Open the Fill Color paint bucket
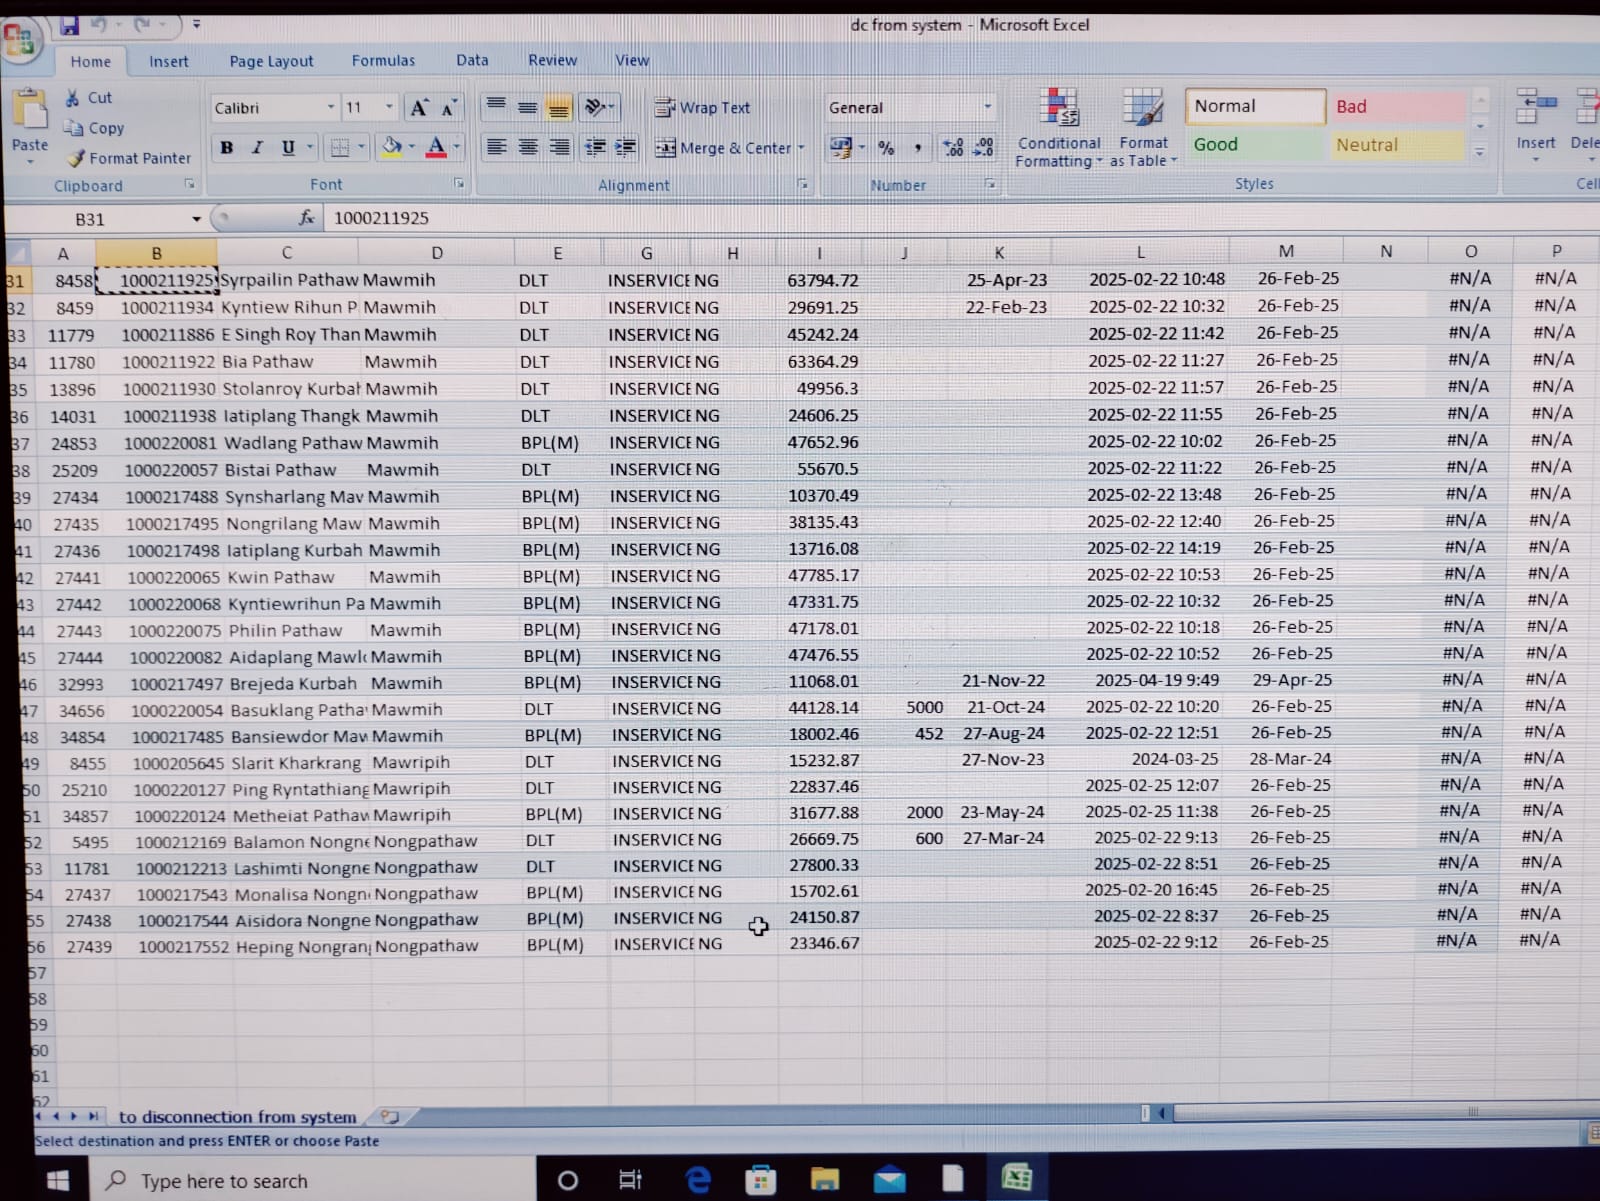Image resolution: width=1600 pixels, height=1201 pixels. (x=392, y=148)
